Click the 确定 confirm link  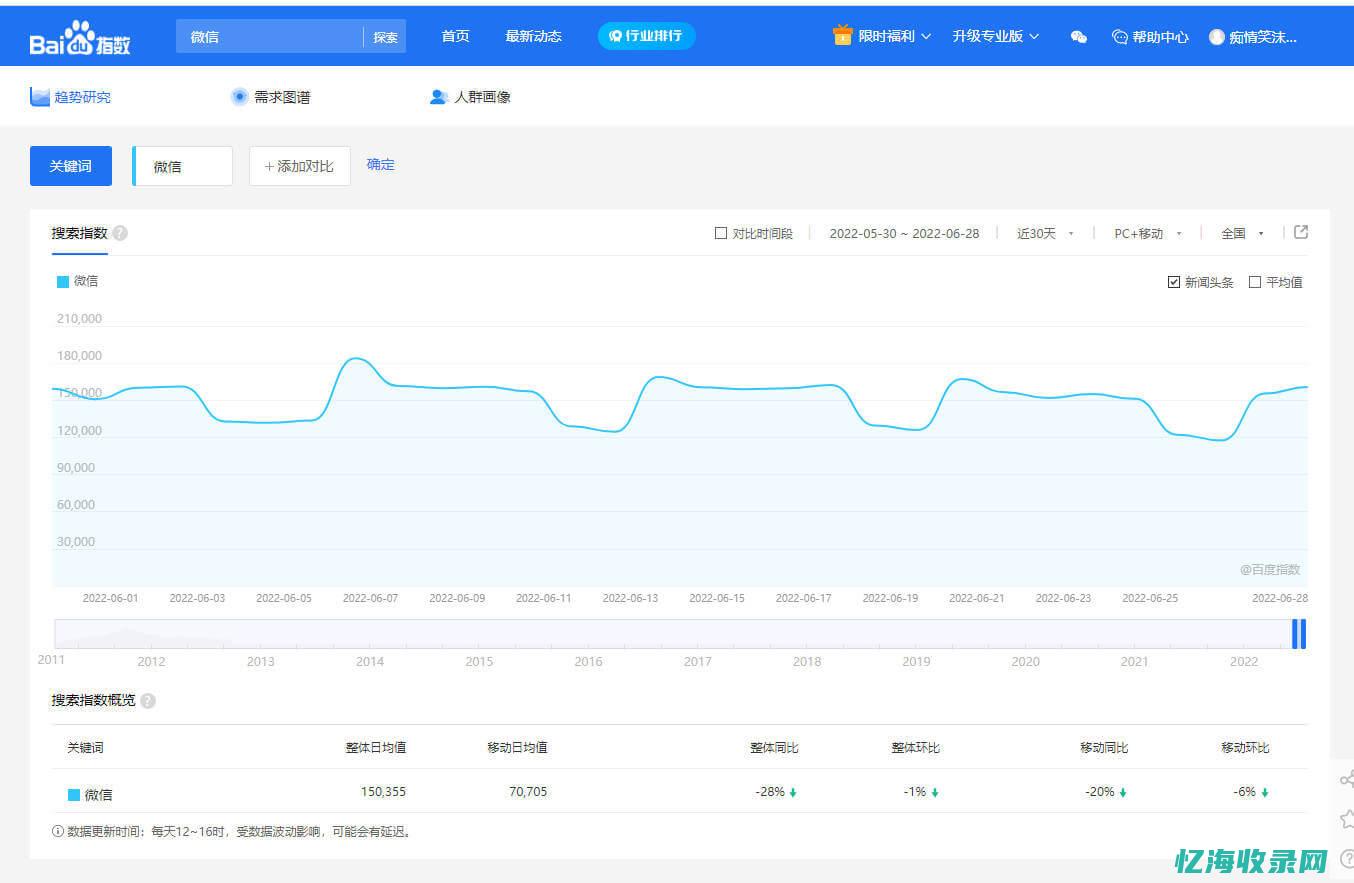(x=380, y=165)
